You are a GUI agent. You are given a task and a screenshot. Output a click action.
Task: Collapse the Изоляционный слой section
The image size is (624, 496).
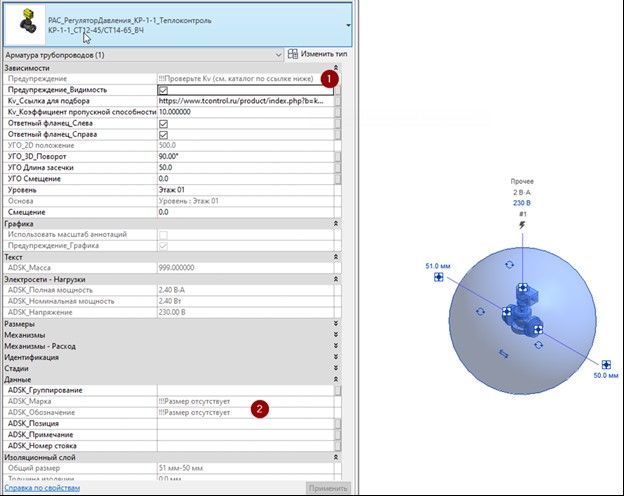[336, 457]
